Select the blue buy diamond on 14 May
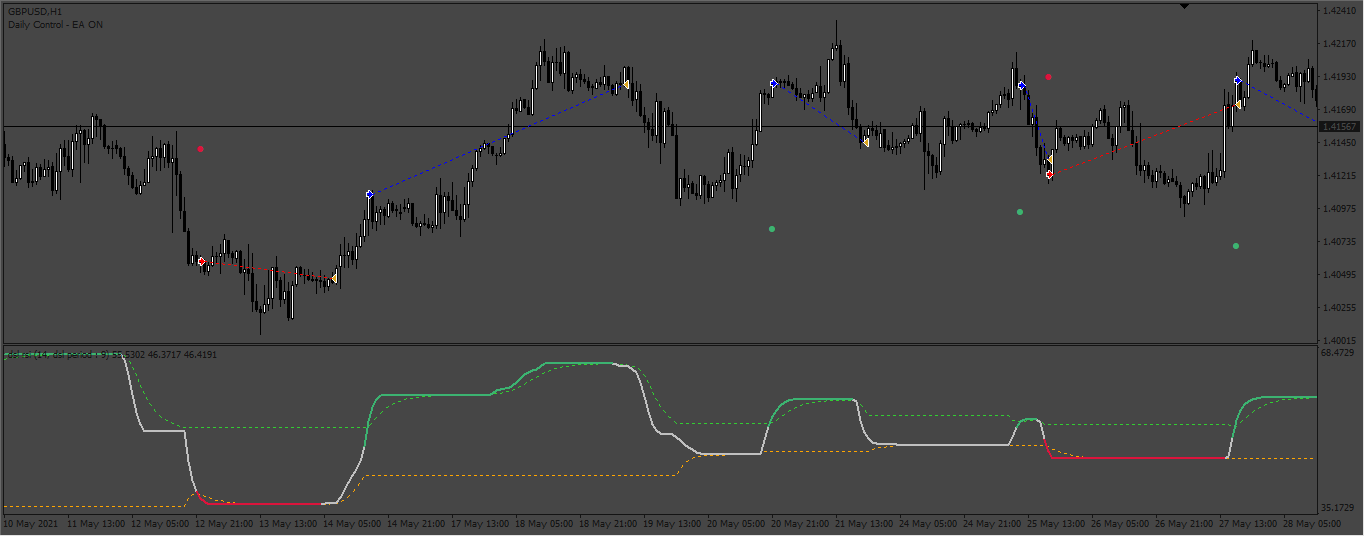The width and height of the screenshot is (1365, 537). click(x=370, y=194)
